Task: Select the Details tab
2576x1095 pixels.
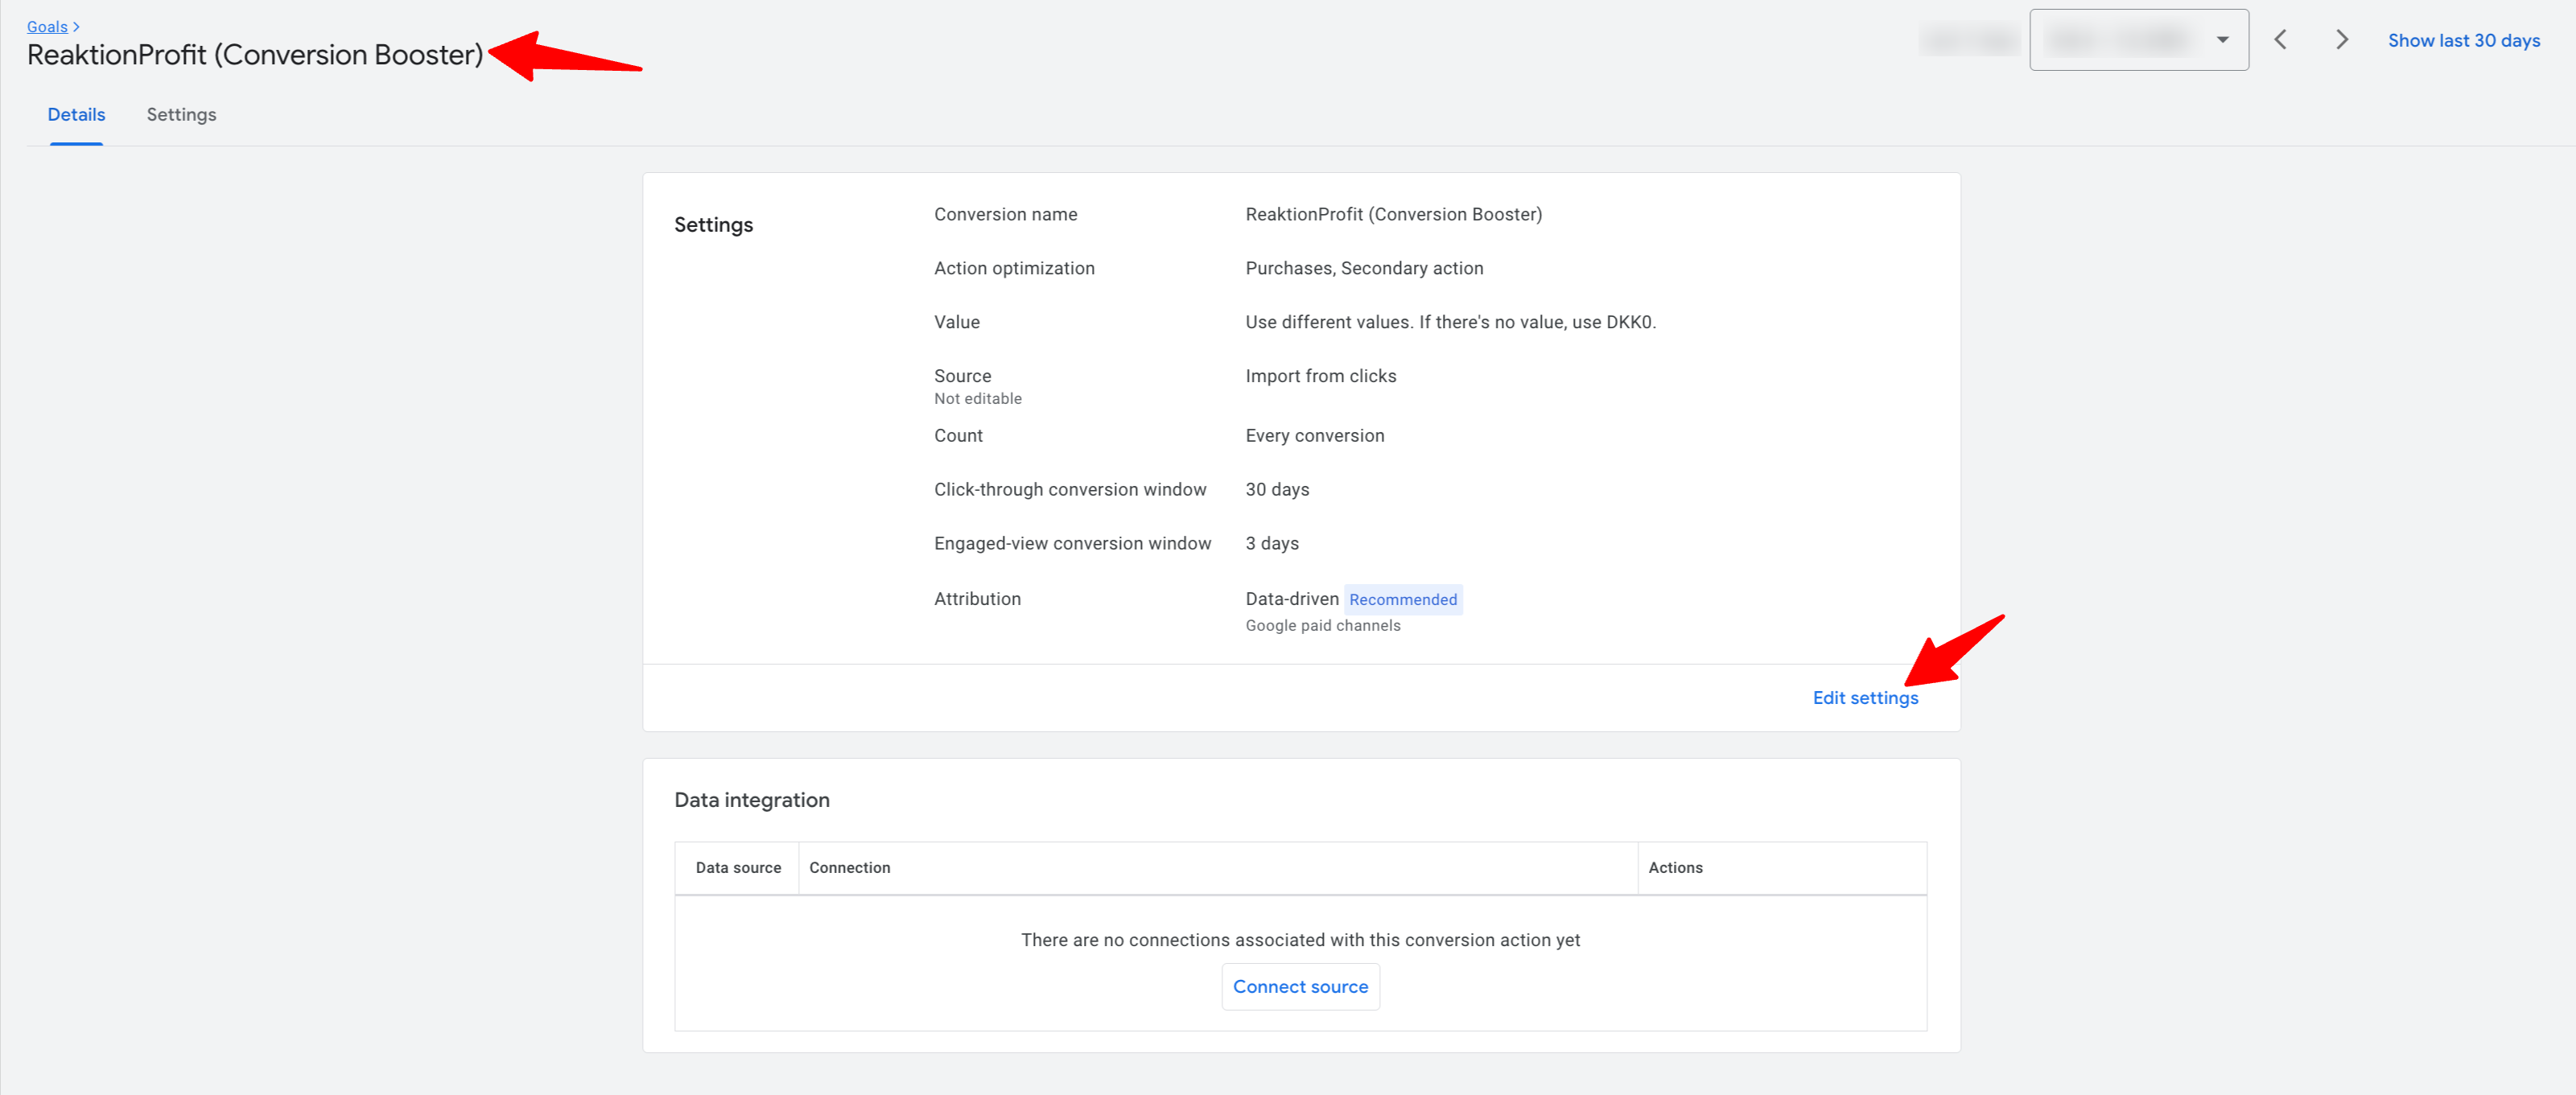Action: point(76,115)
